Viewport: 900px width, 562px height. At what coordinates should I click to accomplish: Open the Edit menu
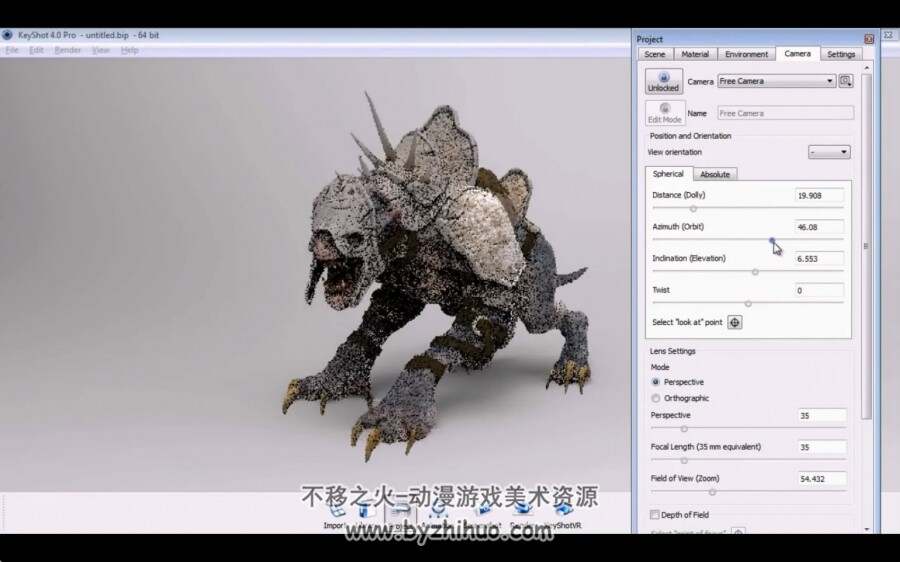coord(36,50)
